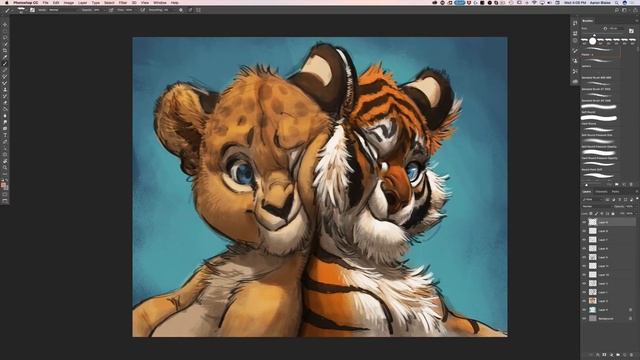Image resolution: width=640 pixels, height=360 pixels.
Task: Open the symmetry paint options butterfly icon
Action: 198,10
